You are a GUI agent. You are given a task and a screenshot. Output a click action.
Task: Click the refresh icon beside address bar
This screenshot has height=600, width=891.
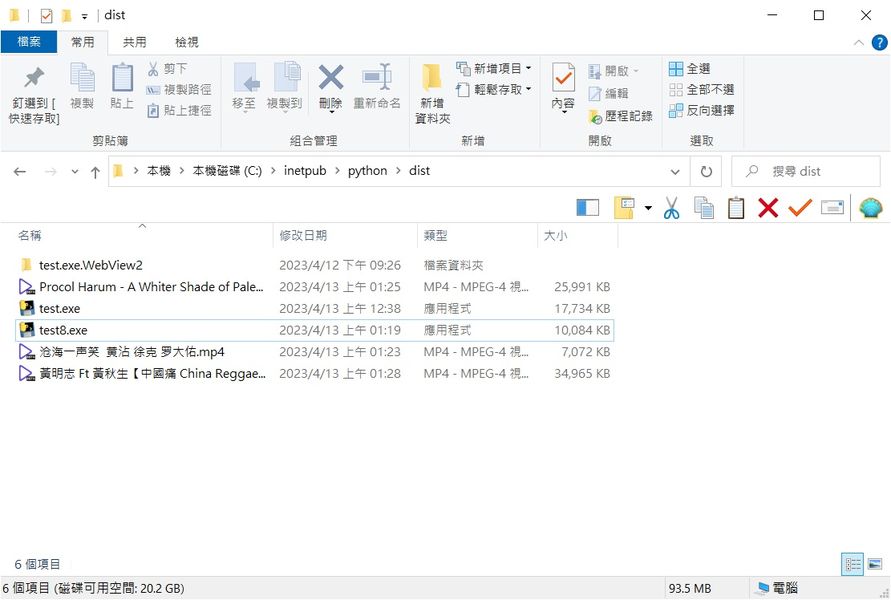[x=706, y=171]
